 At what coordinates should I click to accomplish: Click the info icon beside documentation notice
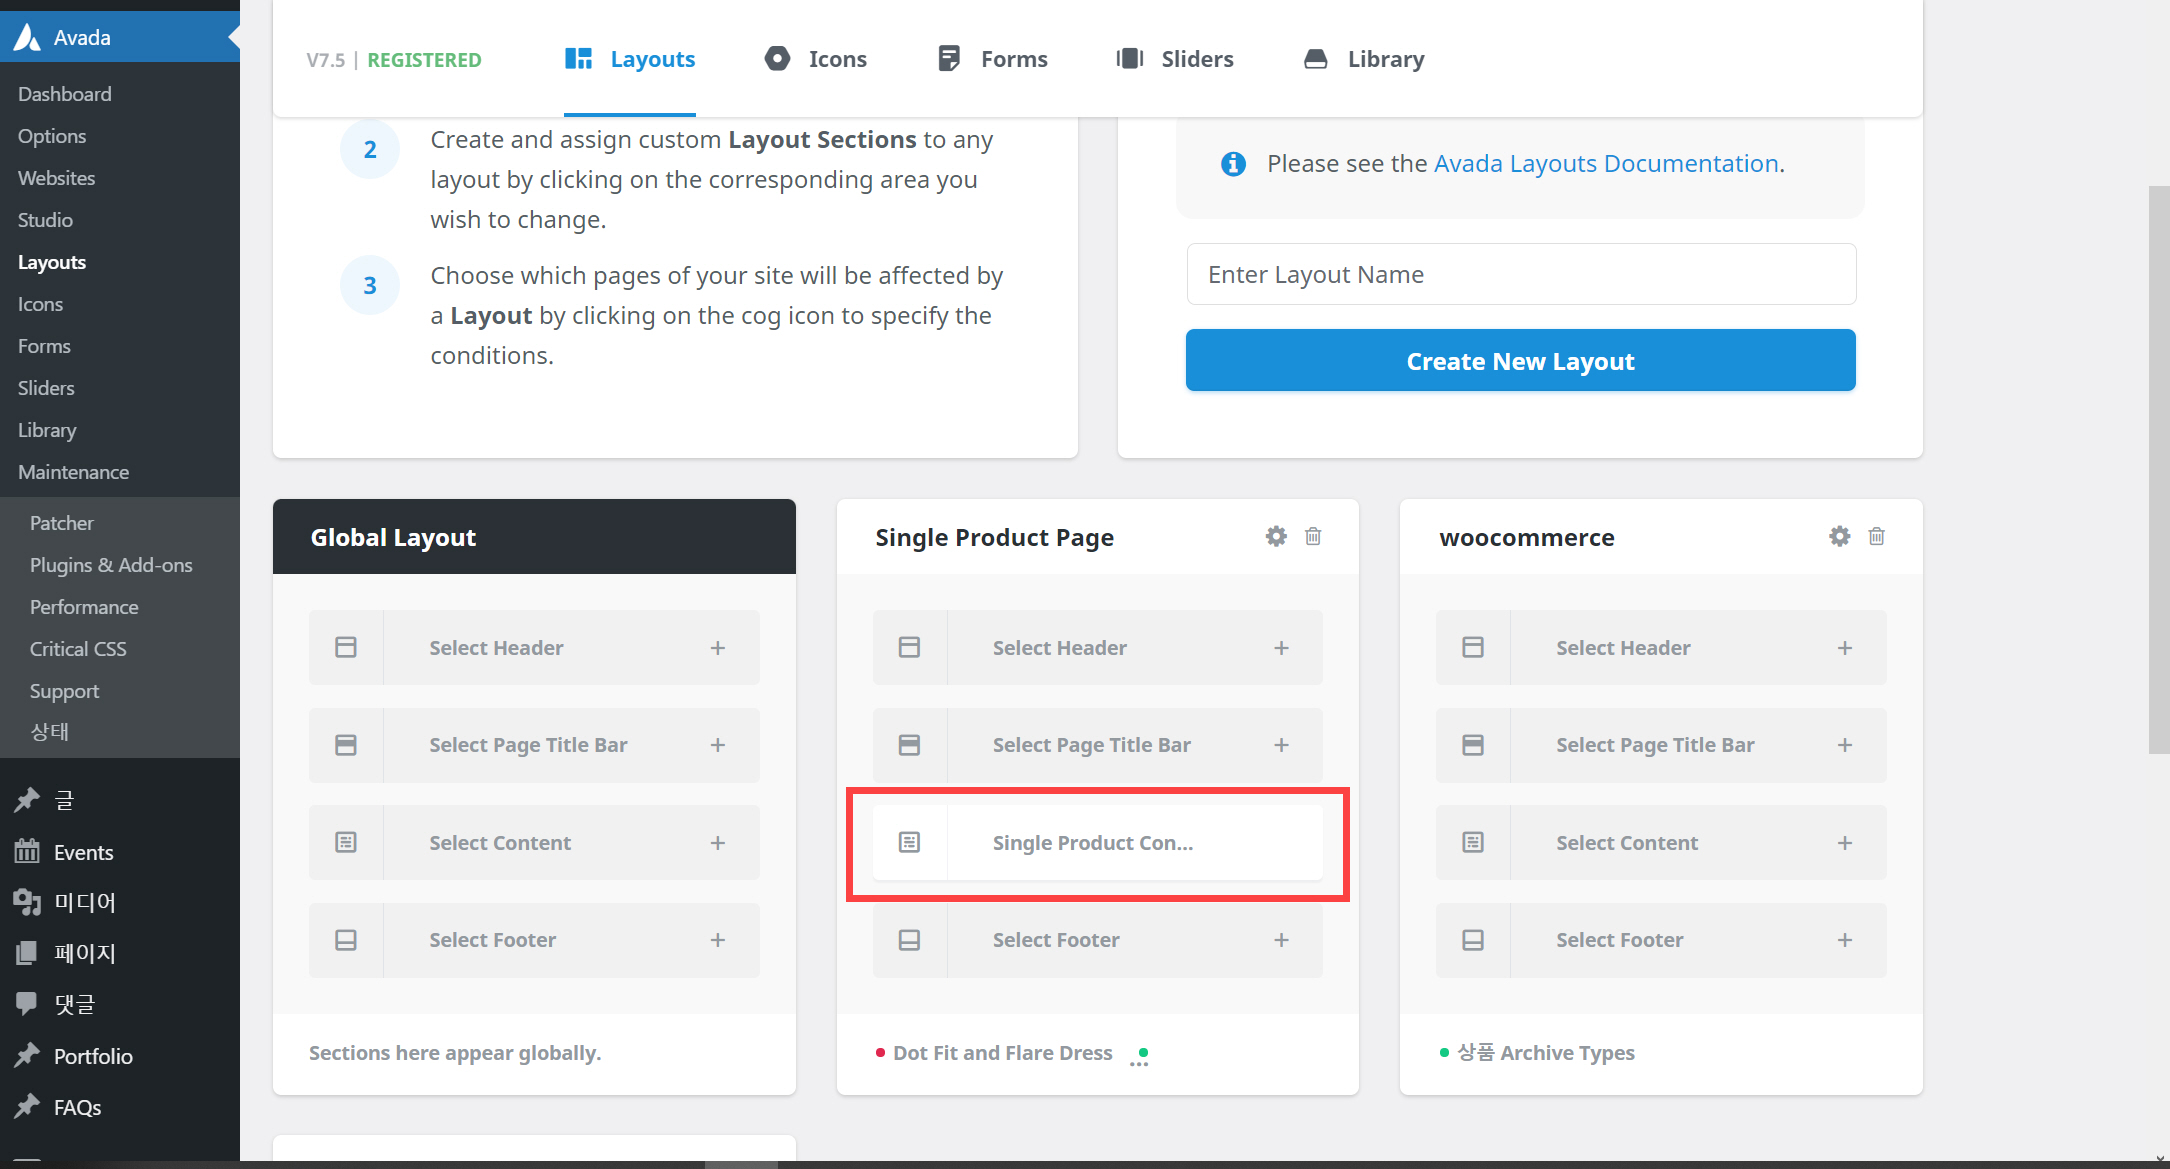pos(1233,164)
